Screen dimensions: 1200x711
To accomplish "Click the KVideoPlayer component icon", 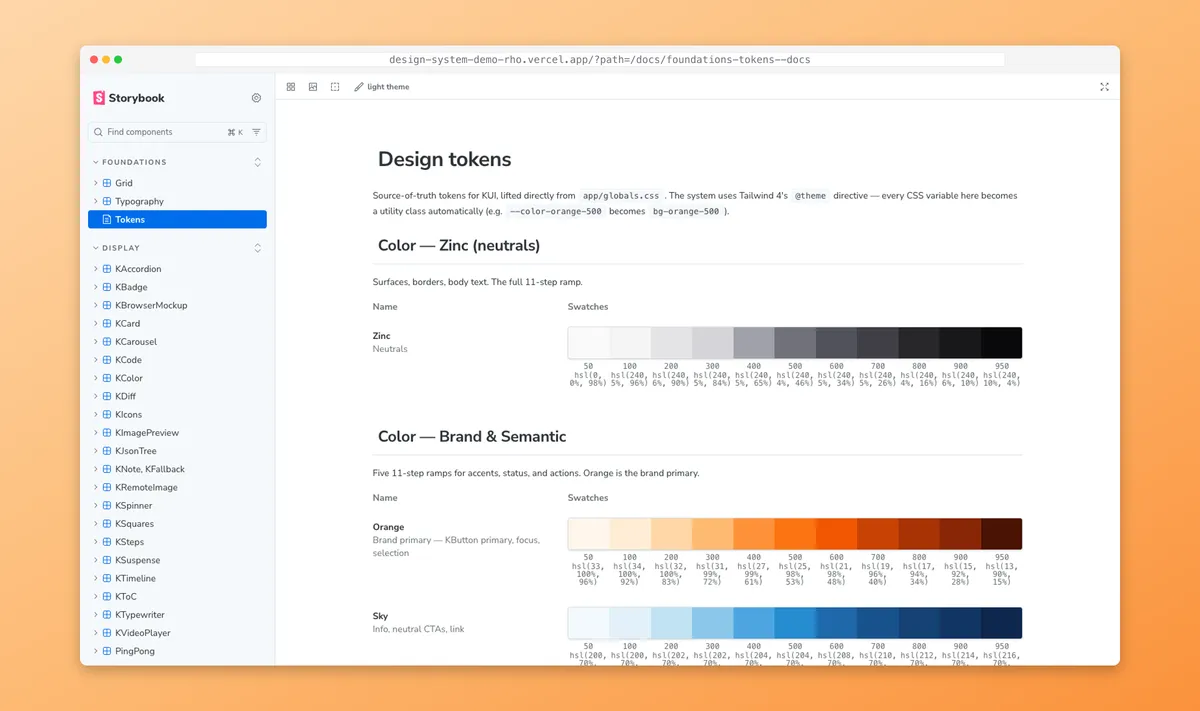I will click(107, 633).
